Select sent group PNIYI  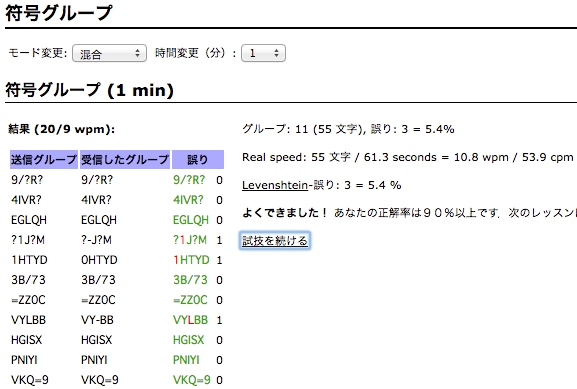point(24,360)
